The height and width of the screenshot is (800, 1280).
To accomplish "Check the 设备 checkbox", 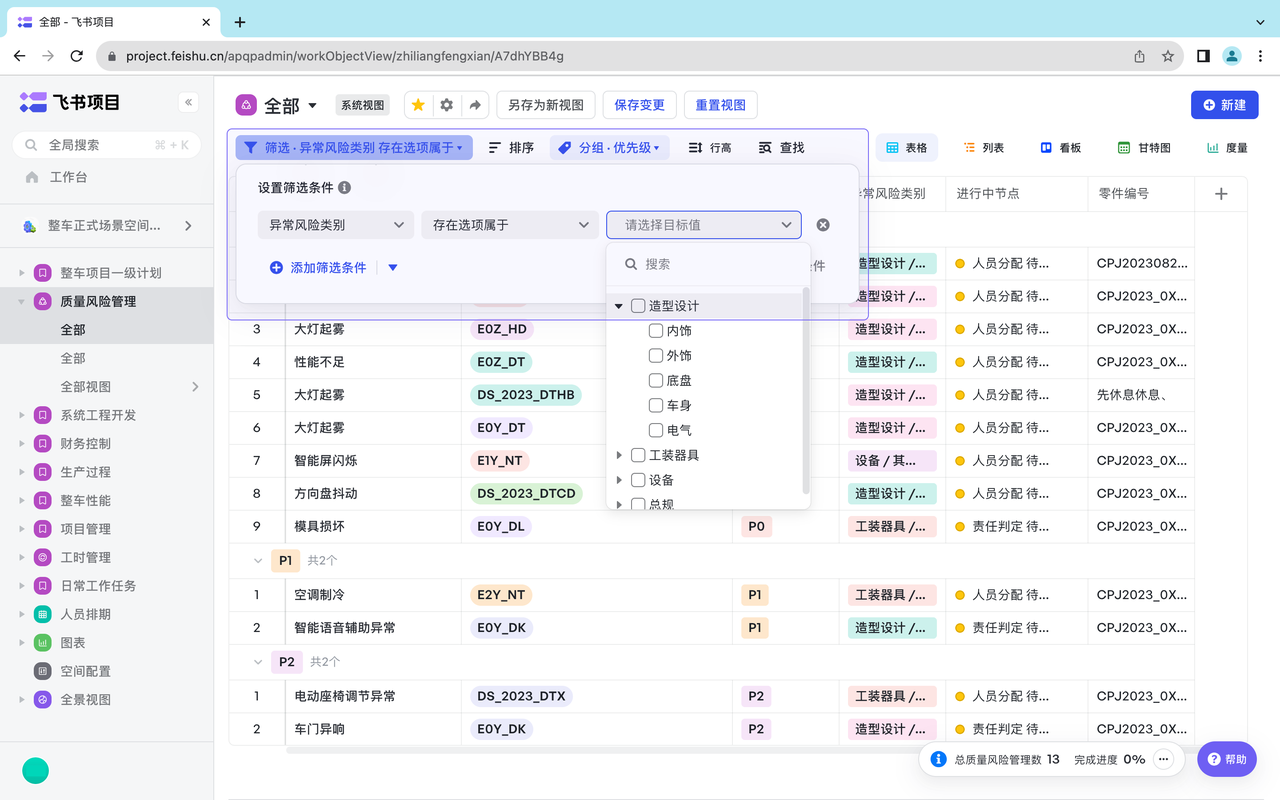I will point(638,481).
